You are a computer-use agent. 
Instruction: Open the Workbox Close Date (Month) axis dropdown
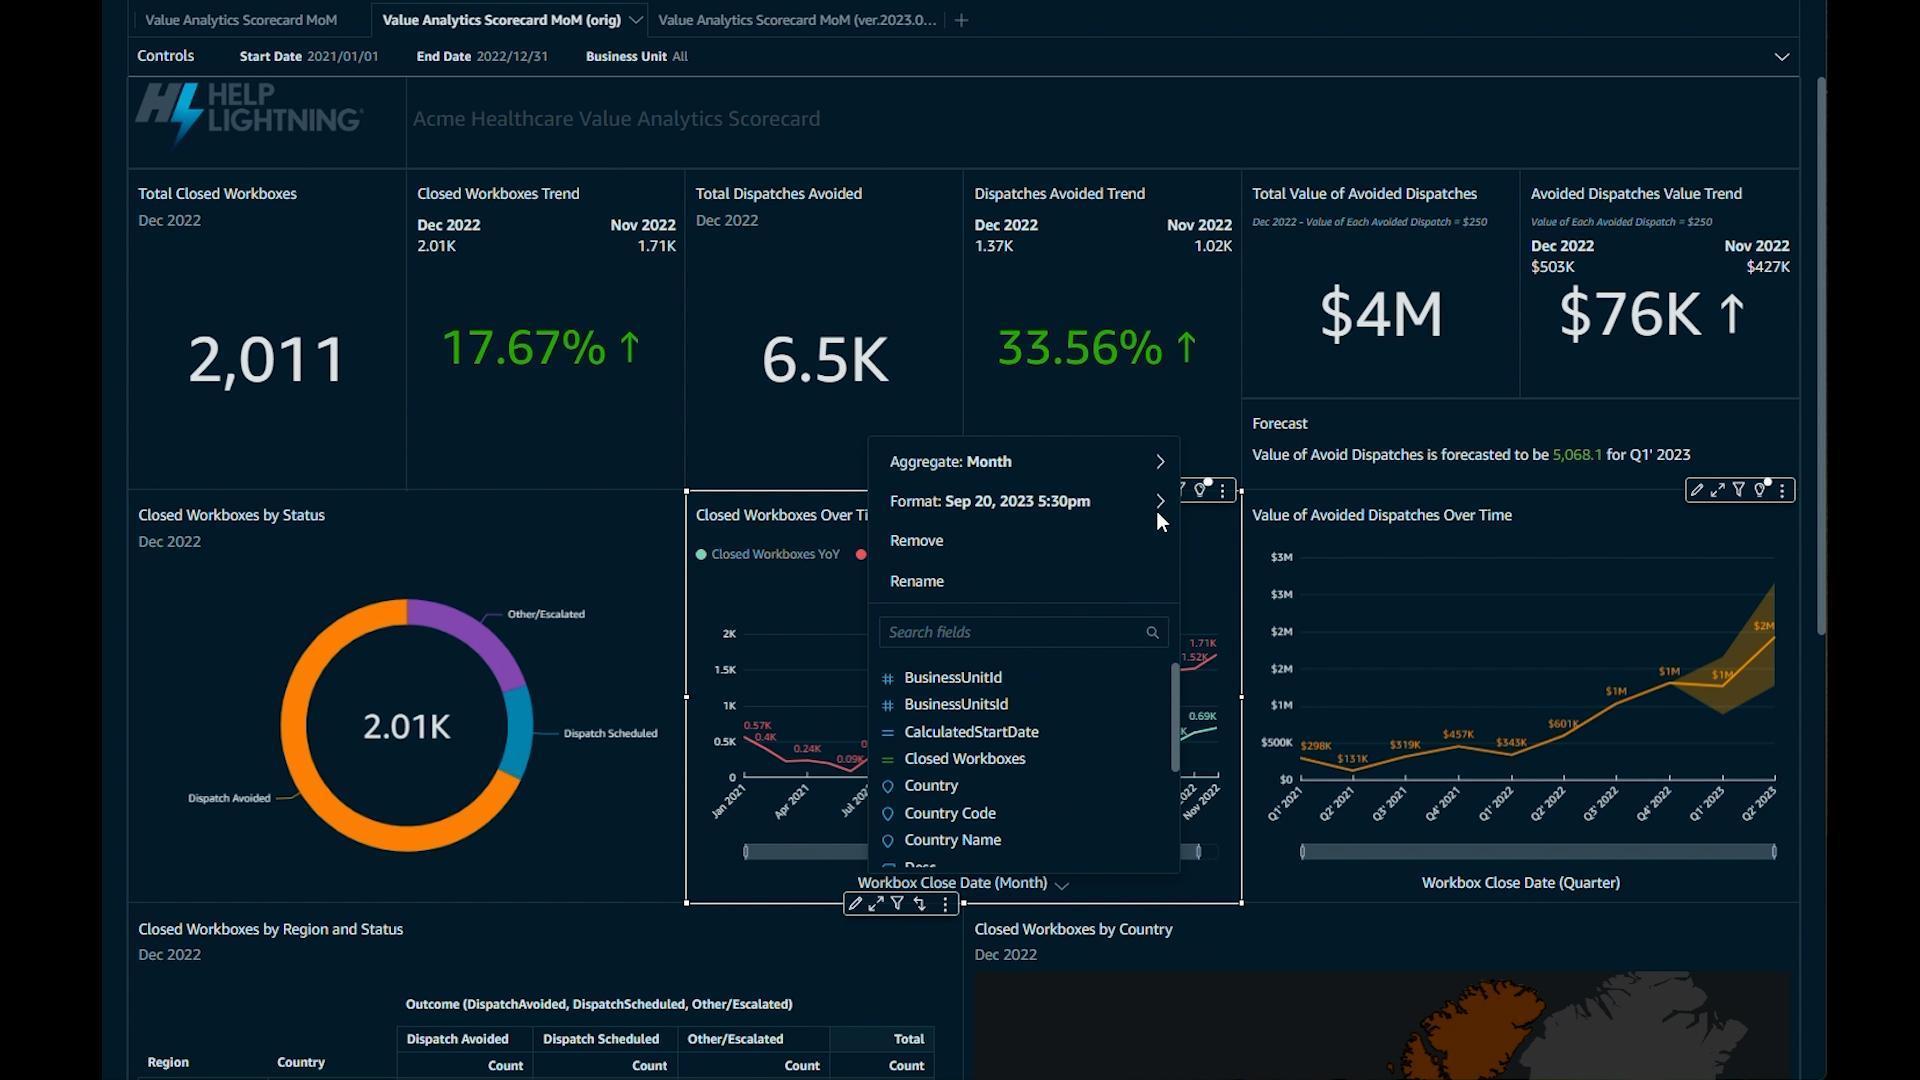(1062, 885)
